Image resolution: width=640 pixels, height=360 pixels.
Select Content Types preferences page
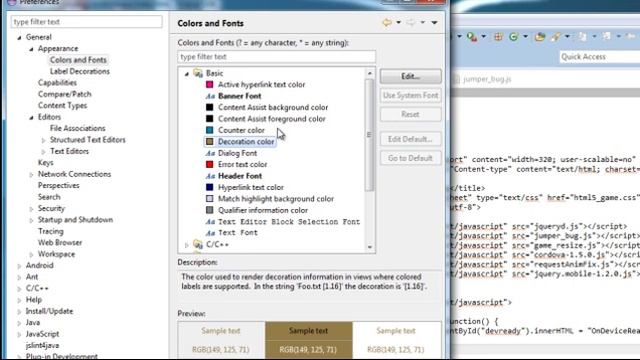62,106
